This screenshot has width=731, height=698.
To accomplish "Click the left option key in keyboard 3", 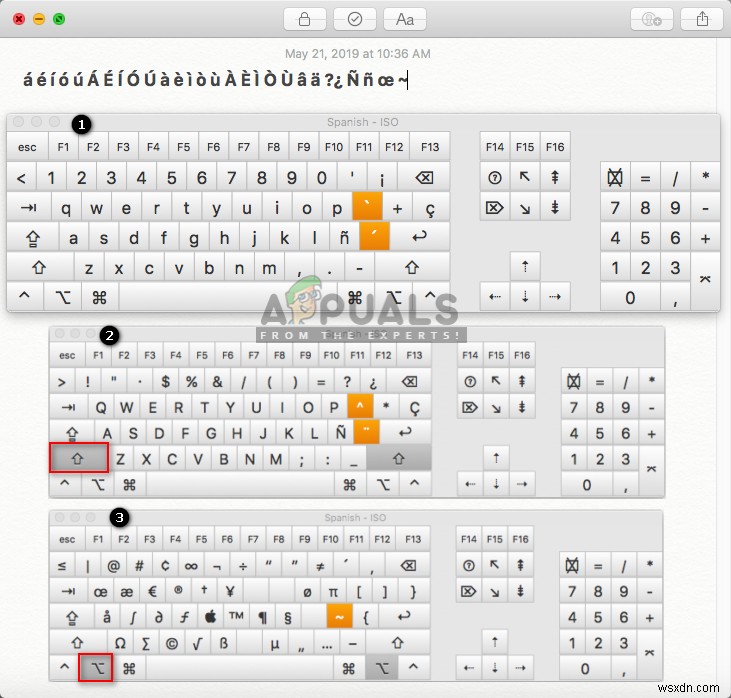I will [x=96, y=668].
